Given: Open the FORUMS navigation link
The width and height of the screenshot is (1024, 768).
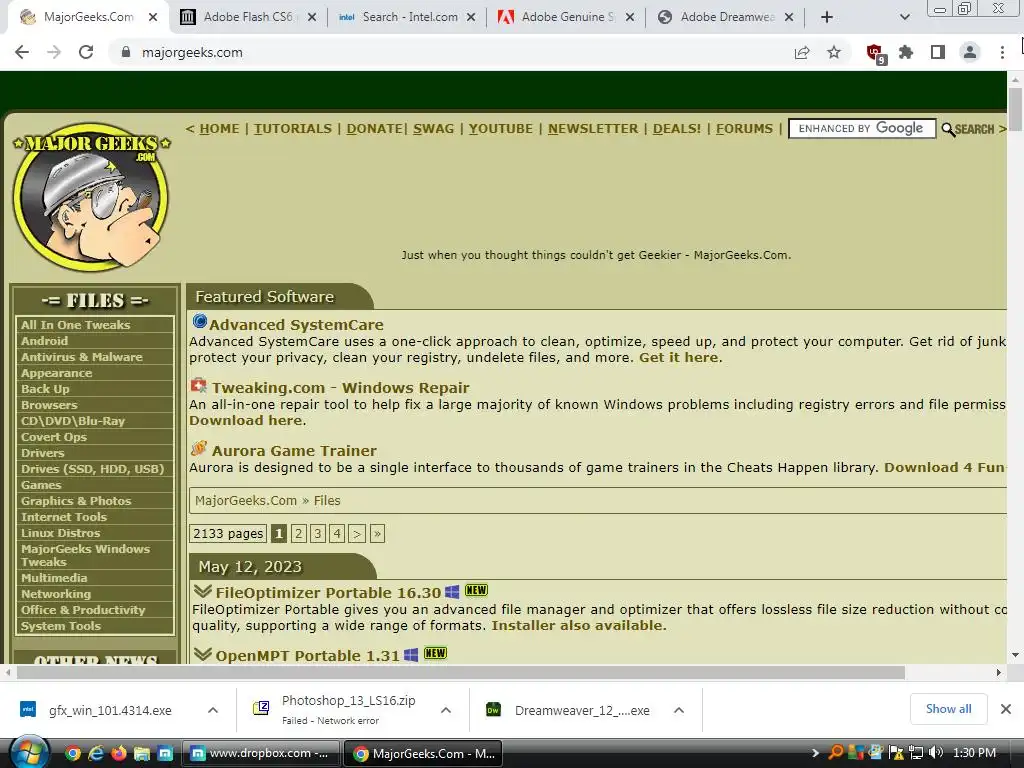Looking at the screenshot, I should (744, 129).
